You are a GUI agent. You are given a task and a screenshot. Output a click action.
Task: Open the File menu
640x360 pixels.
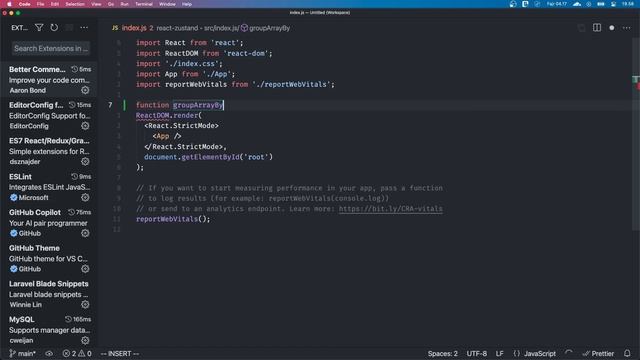[40, 4]
